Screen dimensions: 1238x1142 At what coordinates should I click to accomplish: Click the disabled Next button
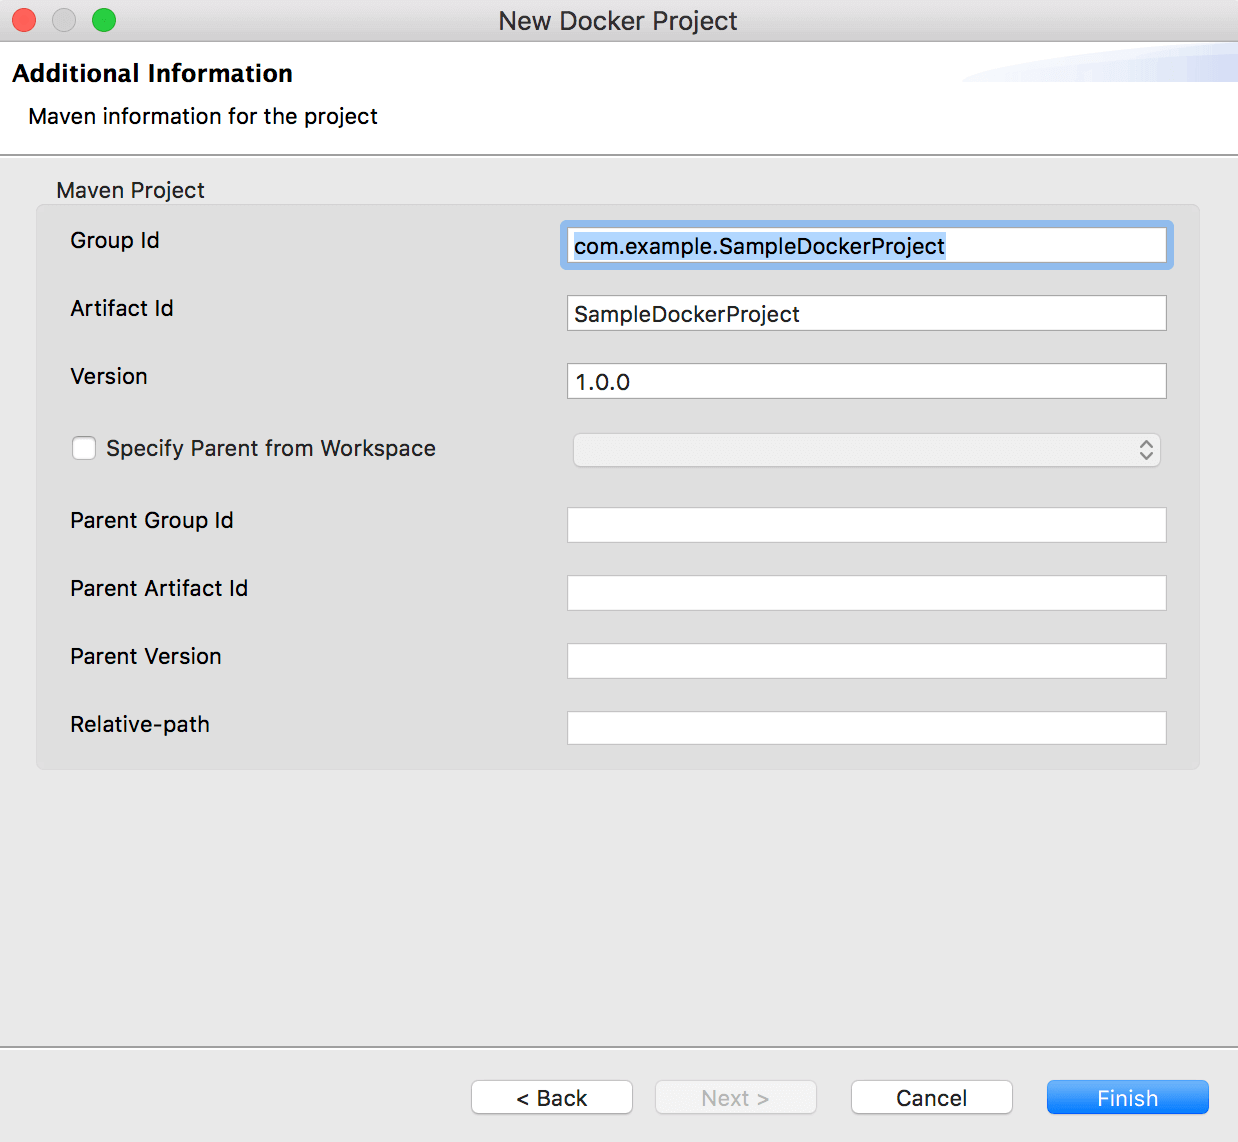click(x=736, y=1097)
